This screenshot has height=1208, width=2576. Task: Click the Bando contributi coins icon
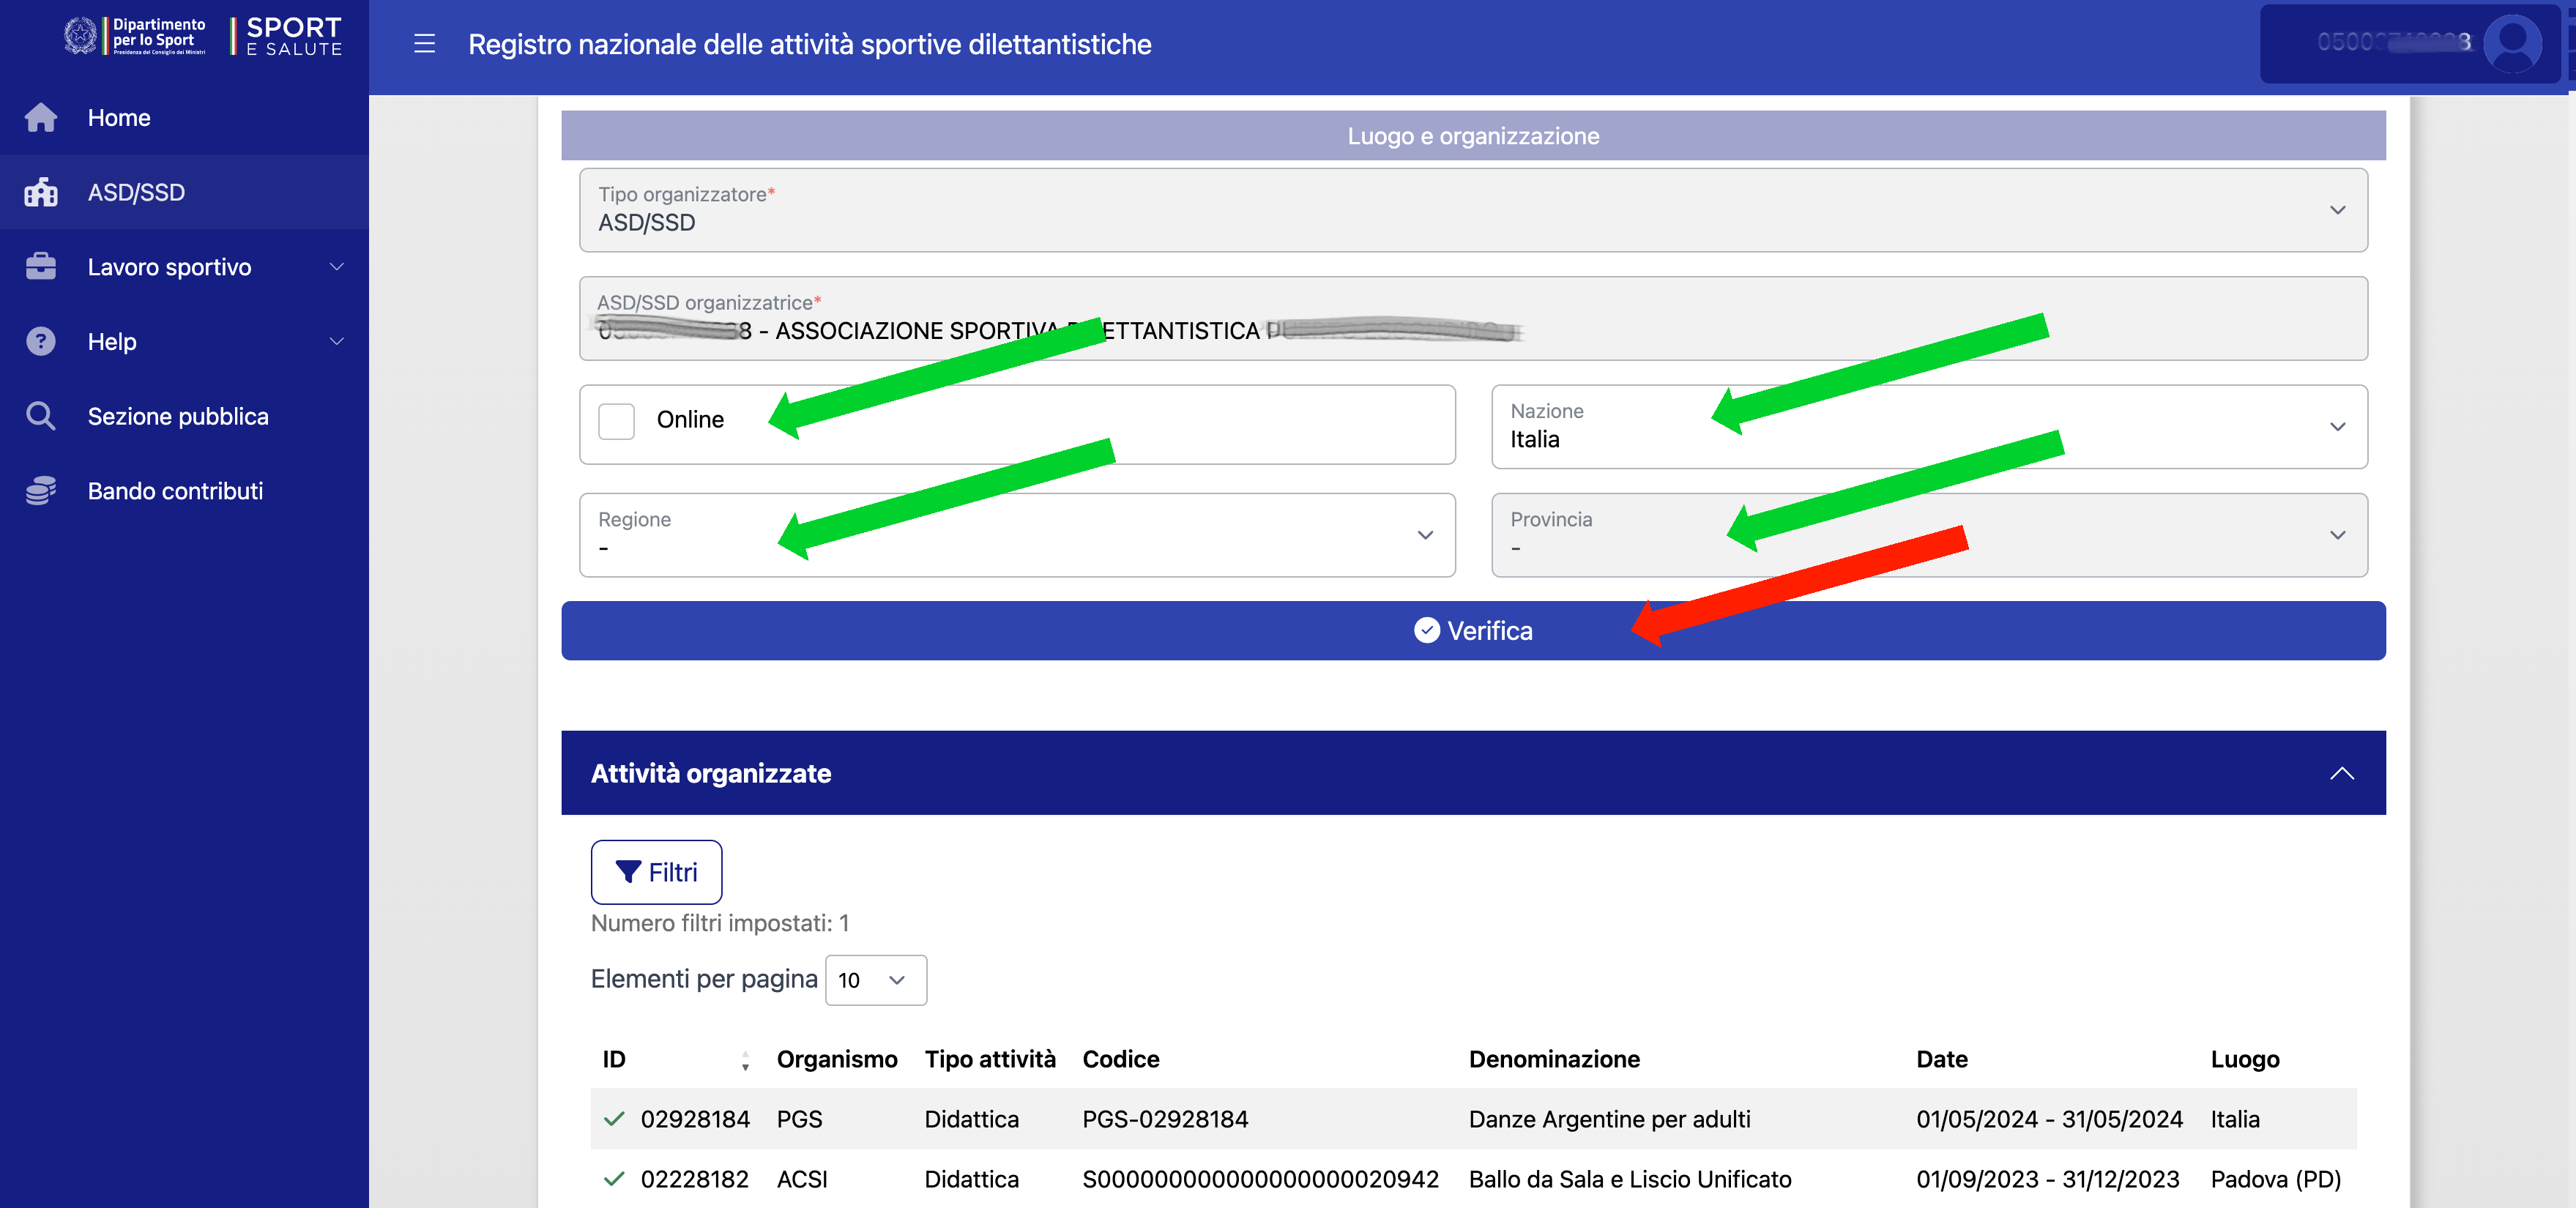41,491
